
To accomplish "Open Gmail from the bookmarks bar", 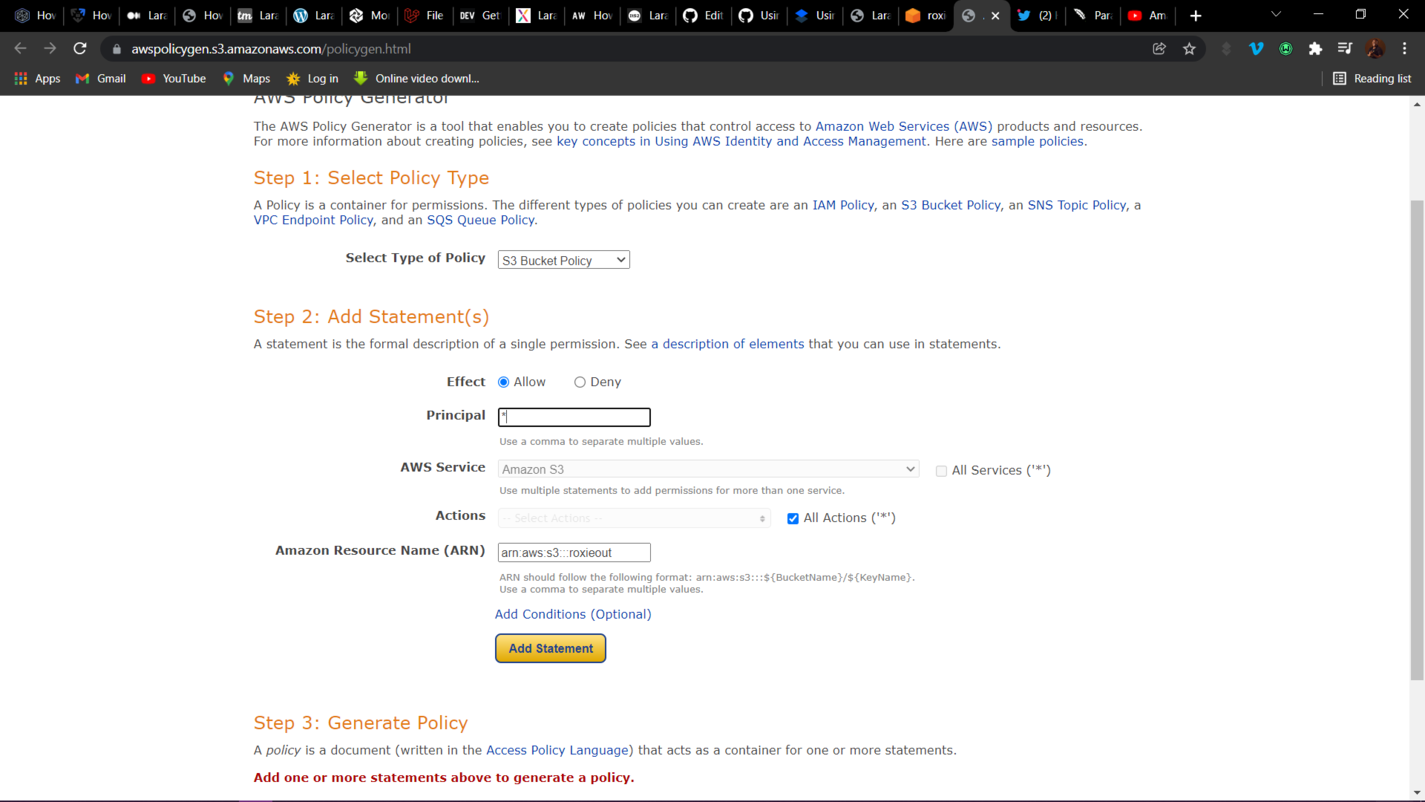I will pos(100,77).
